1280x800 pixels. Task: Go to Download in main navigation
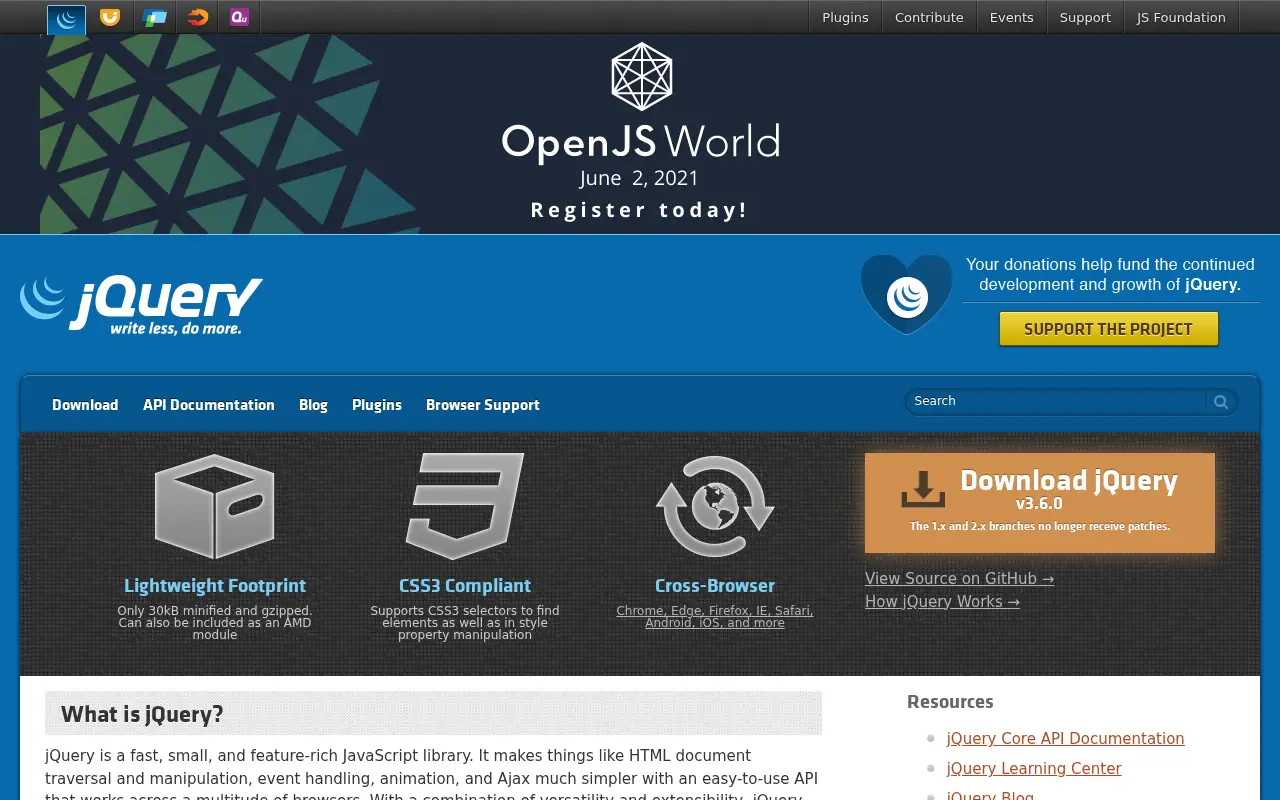(x=85, y=405)
